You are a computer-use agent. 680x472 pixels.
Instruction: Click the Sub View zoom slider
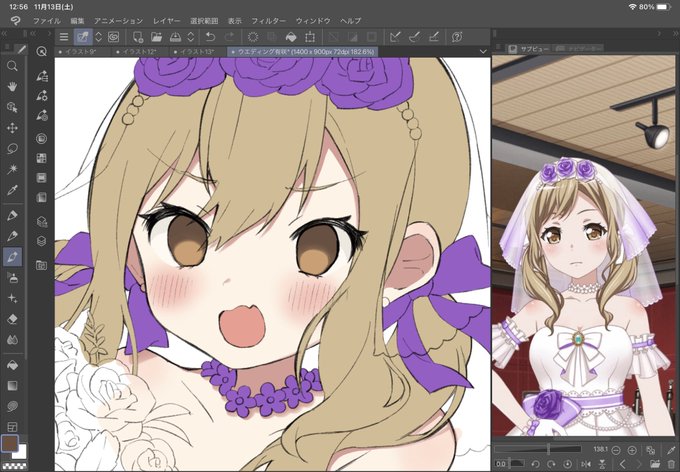click(x=538, y=449)
